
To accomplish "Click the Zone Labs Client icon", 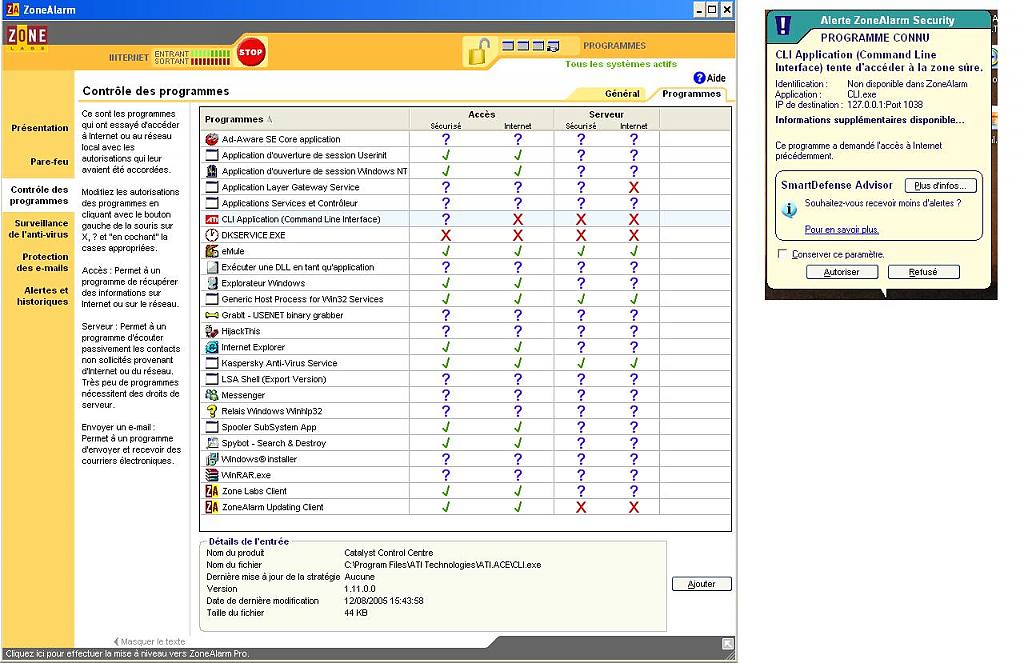I will click(212, 491).
